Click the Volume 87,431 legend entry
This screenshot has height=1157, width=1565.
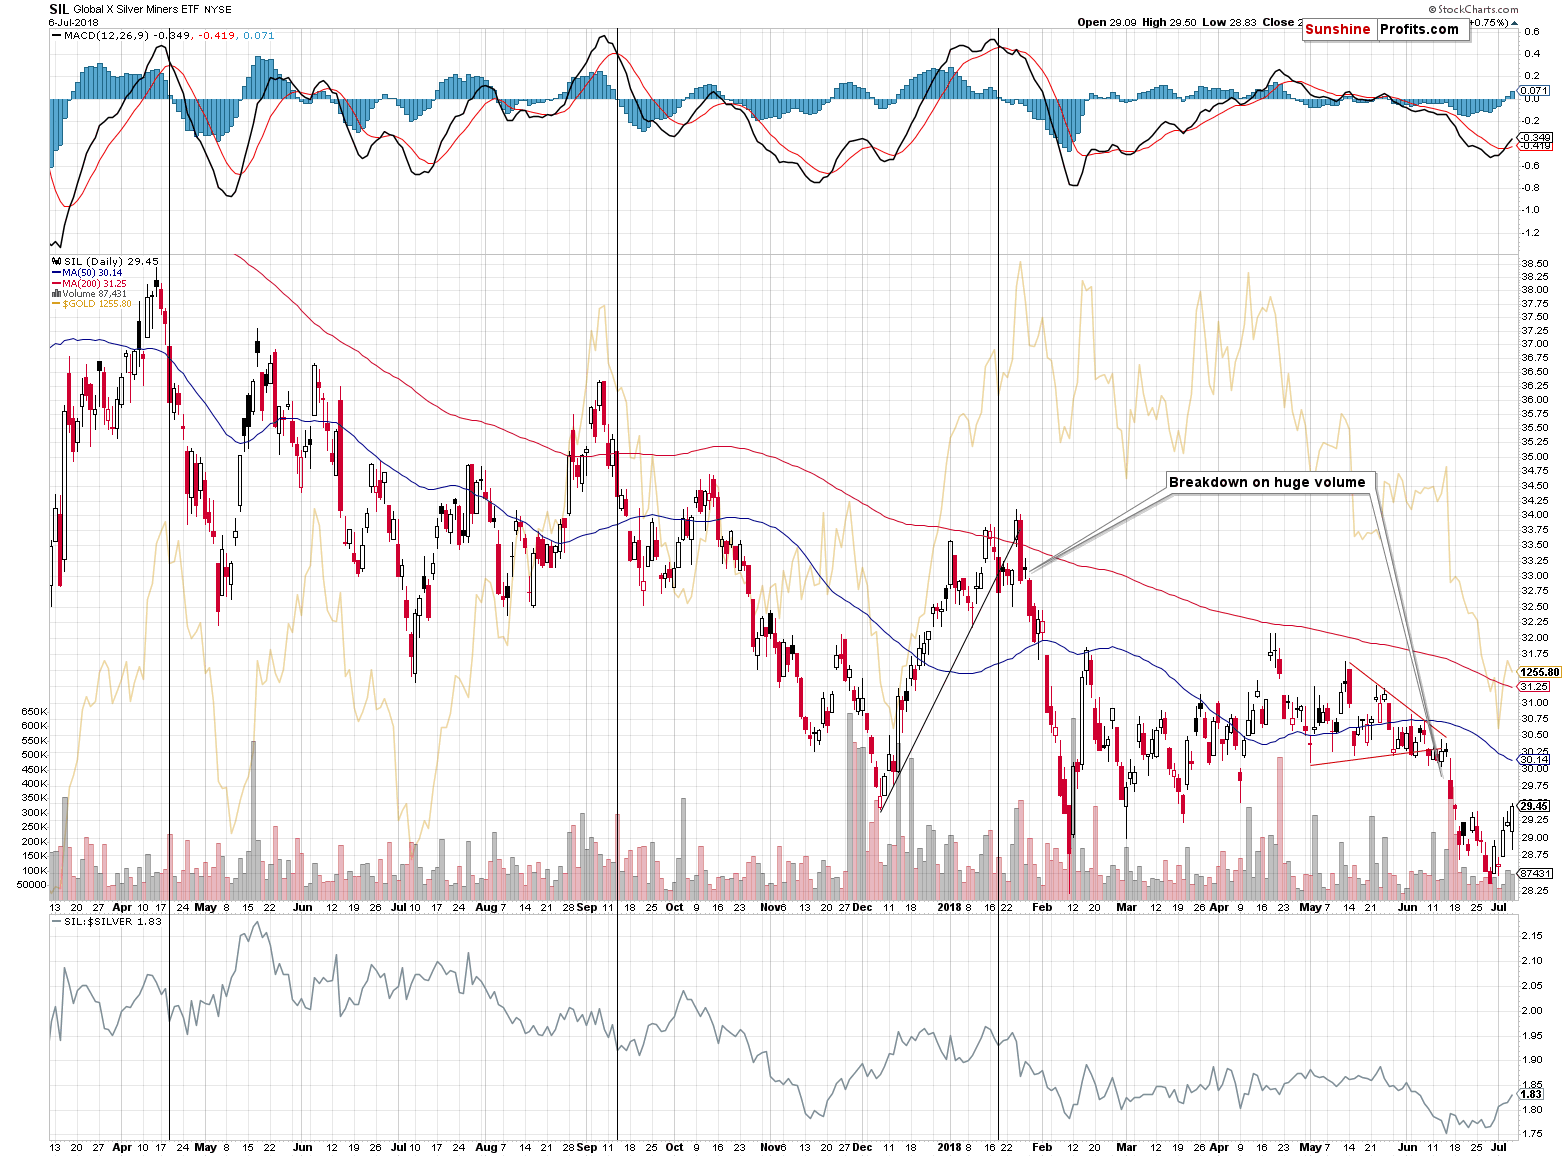pyautogui.click(x=90, y=293)
